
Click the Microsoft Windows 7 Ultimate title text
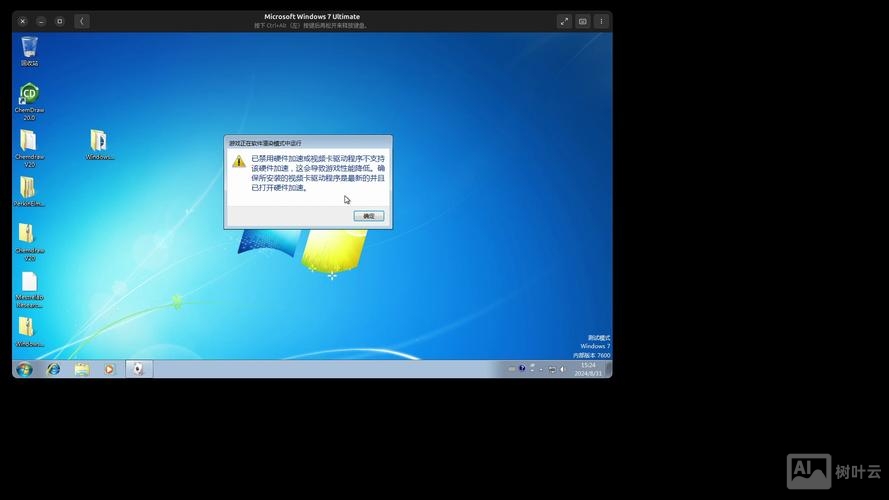[x=312, y=17]
